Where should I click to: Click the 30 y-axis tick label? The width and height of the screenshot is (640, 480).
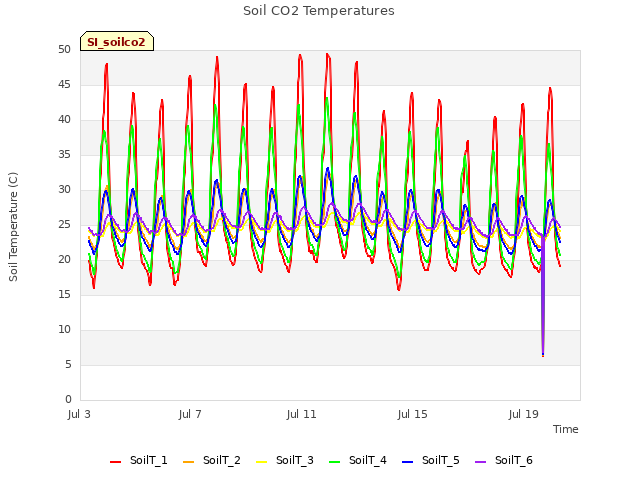coord(64,190)
